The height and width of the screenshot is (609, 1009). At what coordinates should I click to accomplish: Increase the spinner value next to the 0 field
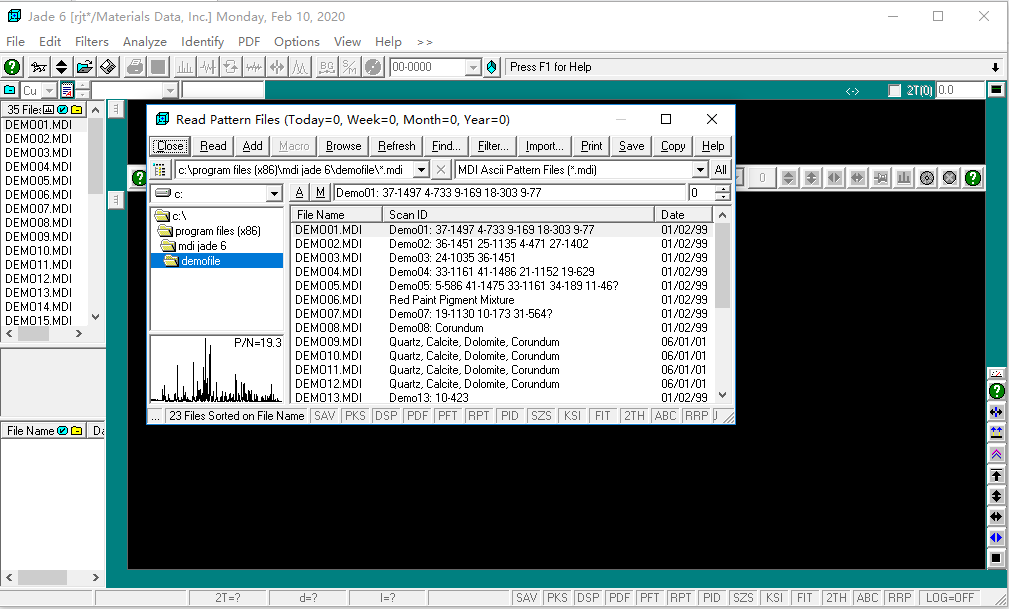click(723, 189)
